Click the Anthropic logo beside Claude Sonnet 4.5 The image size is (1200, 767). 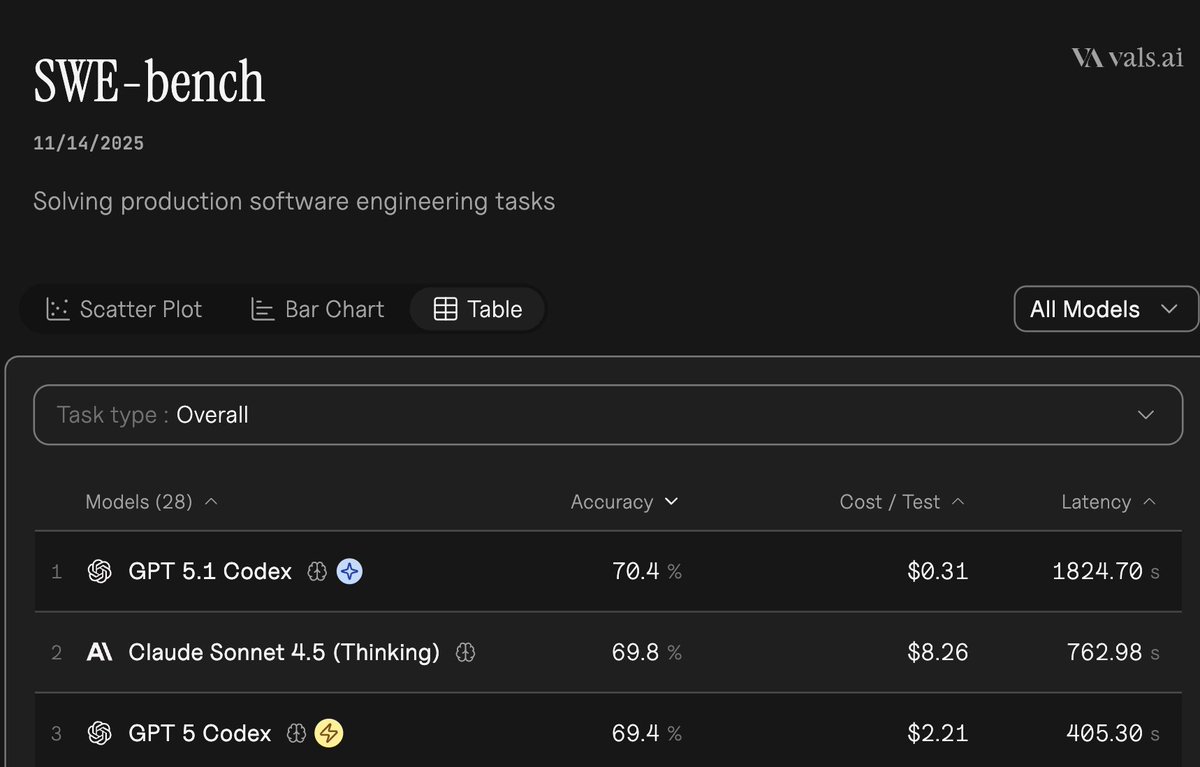click(99, 652)
